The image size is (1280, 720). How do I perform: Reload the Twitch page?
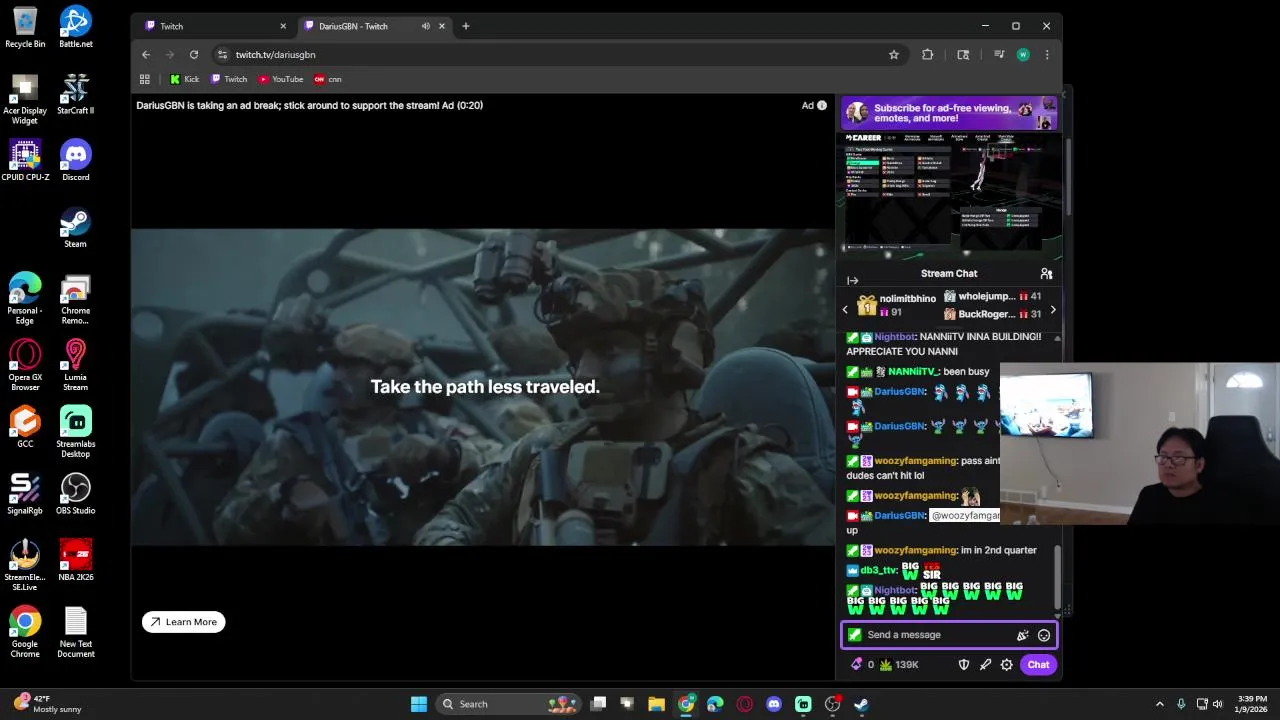[194, 54]
